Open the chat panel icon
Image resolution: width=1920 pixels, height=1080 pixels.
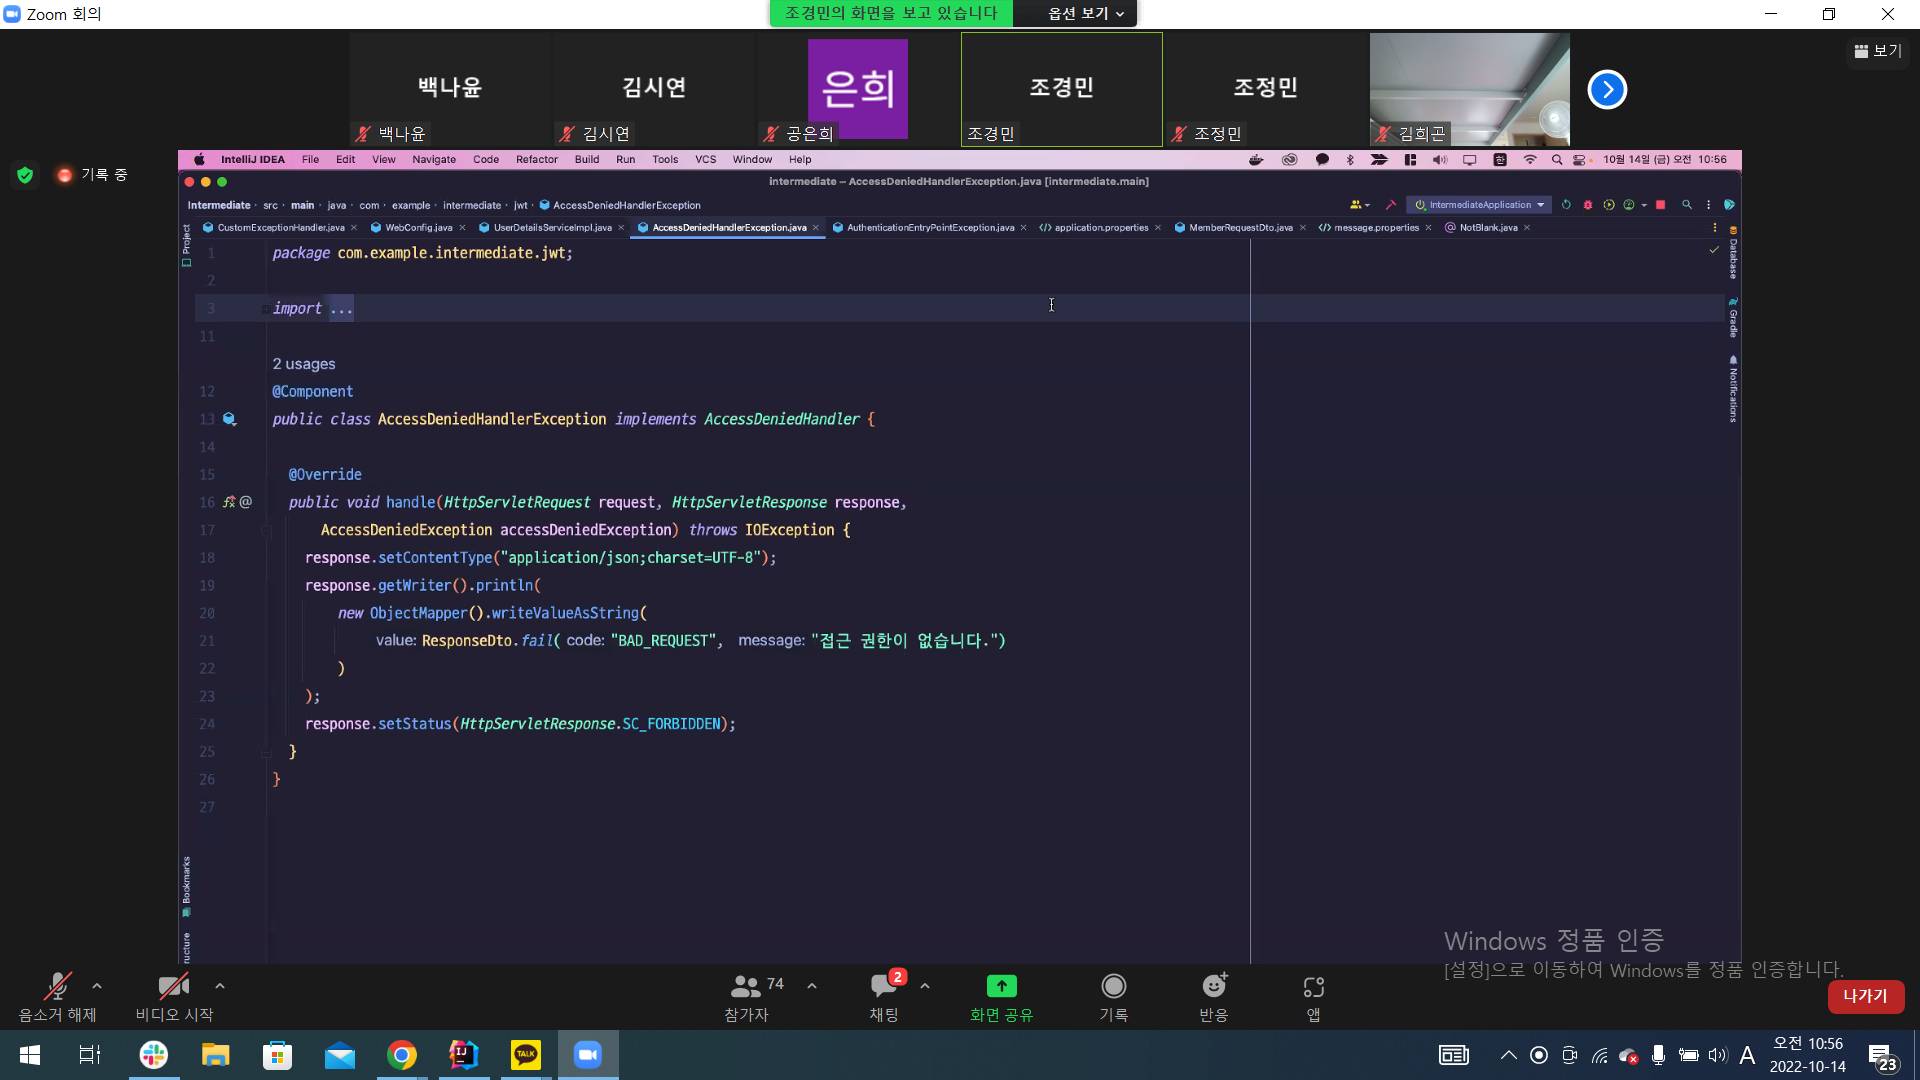tap(883, 987)
